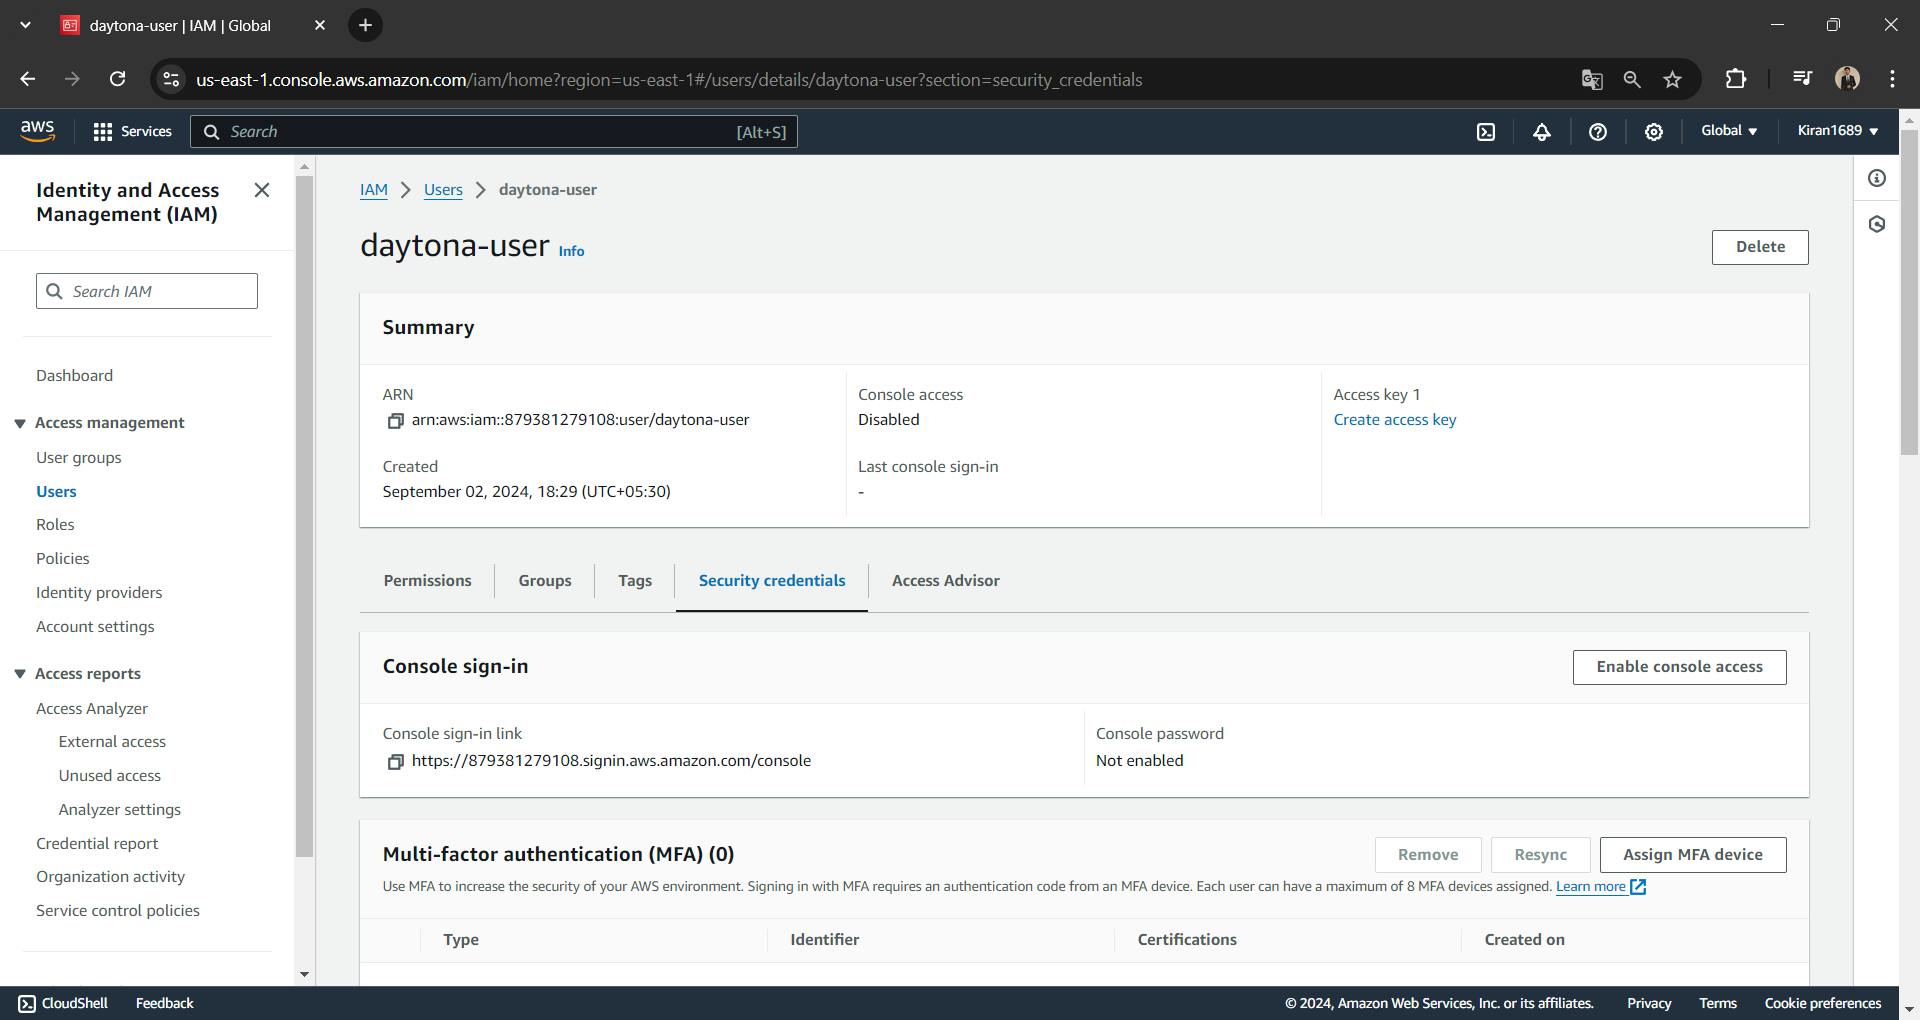Switch to the Permissions tab
The height and width of the screenshot is (1020, 1920).
point(427,581)
